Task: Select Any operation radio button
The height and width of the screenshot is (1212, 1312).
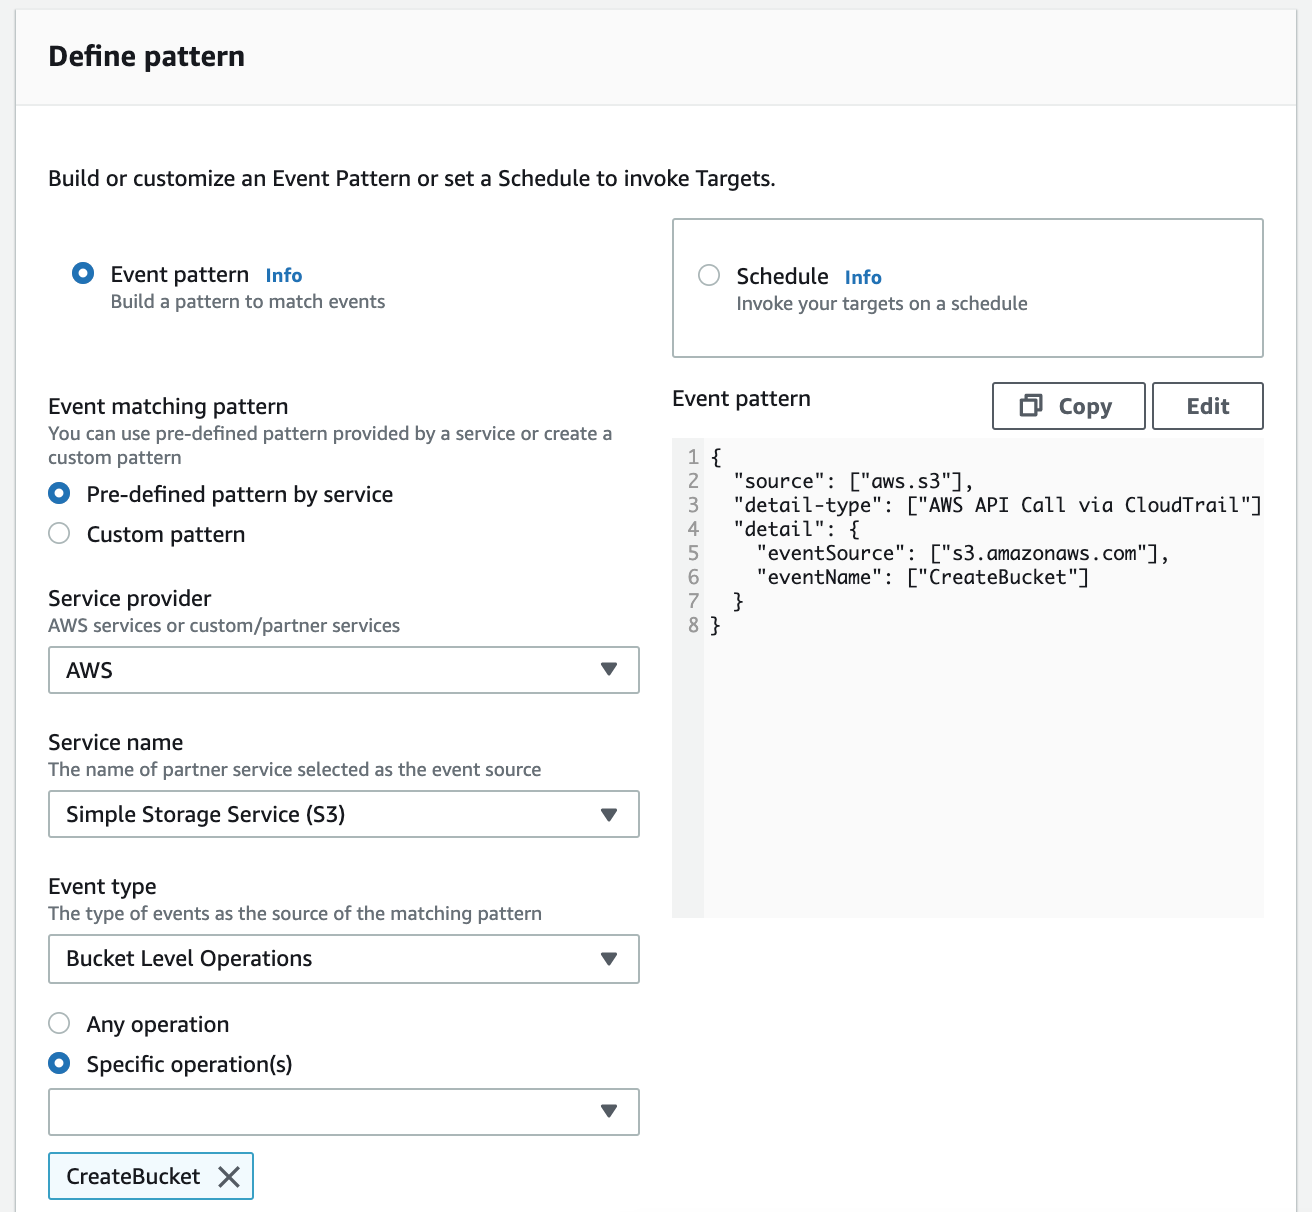Action: 59,1023
